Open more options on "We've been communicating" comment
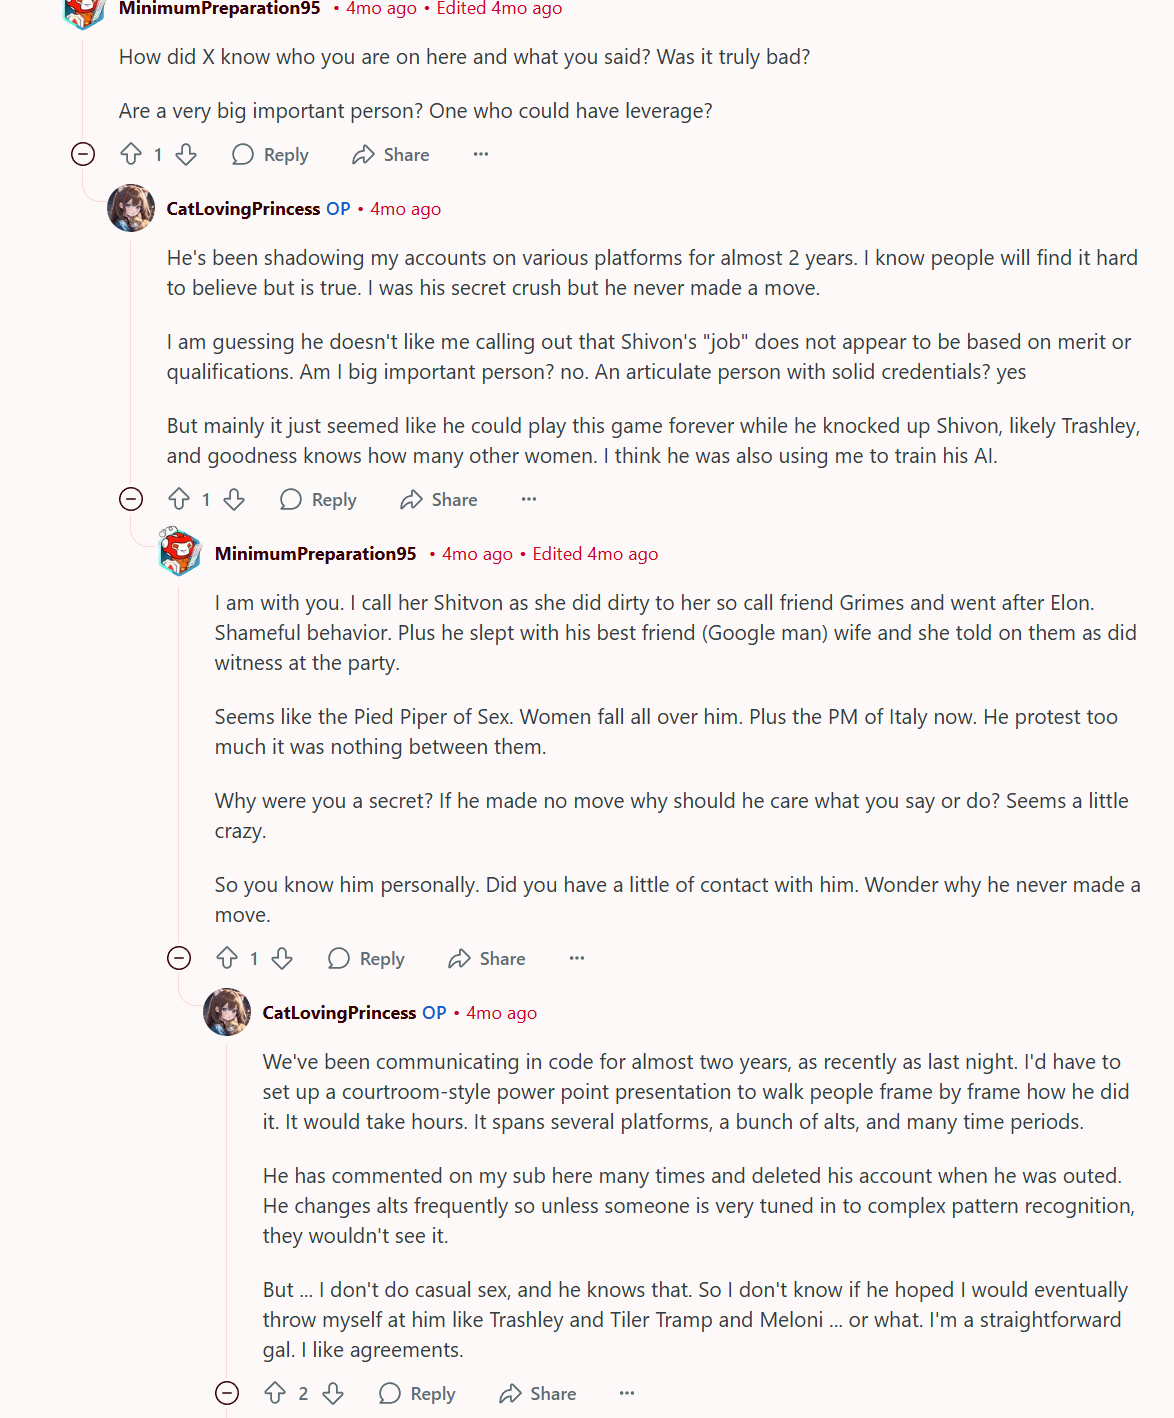This screenshot has height=1418, width=1174. 627,1393
